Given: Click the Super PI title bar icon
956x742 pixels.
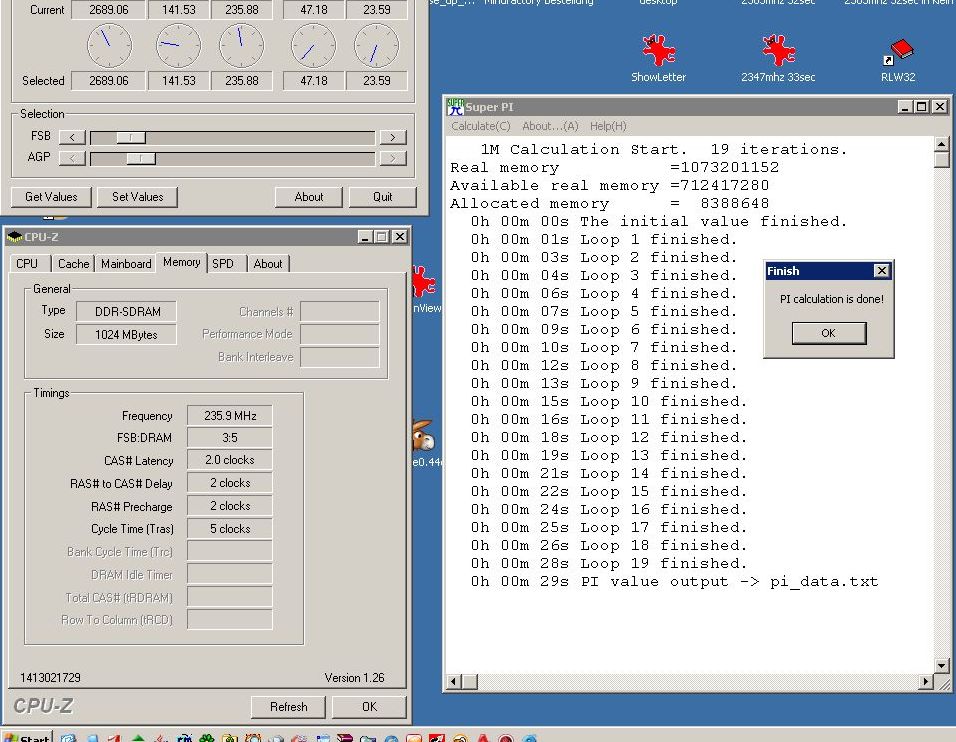Looking at the screenshot, I should coord(455,107).
